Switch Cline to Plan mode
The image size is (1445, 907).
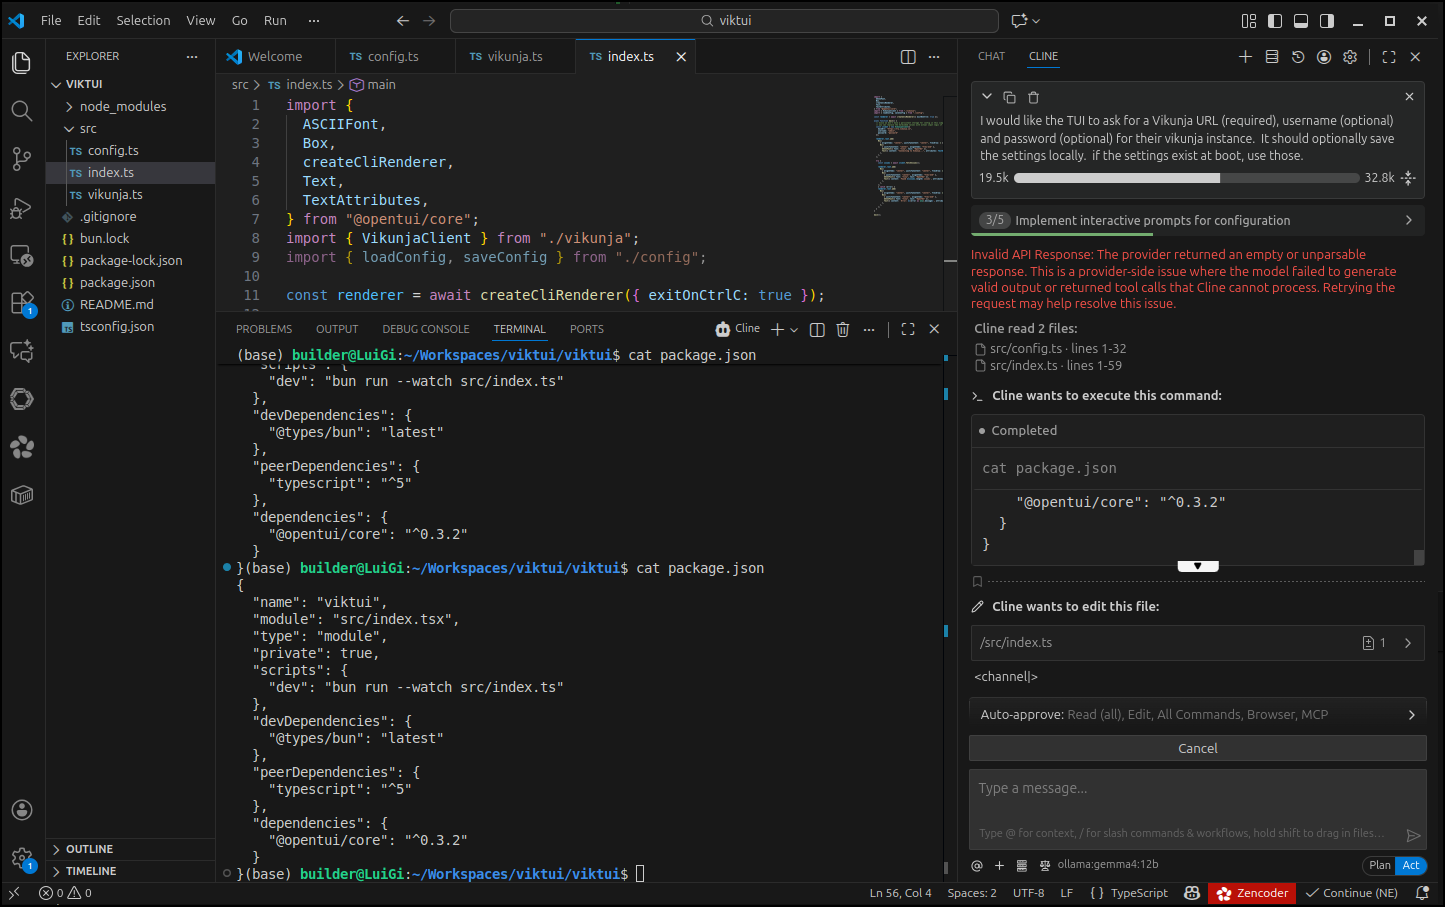tap(1379, 865)
